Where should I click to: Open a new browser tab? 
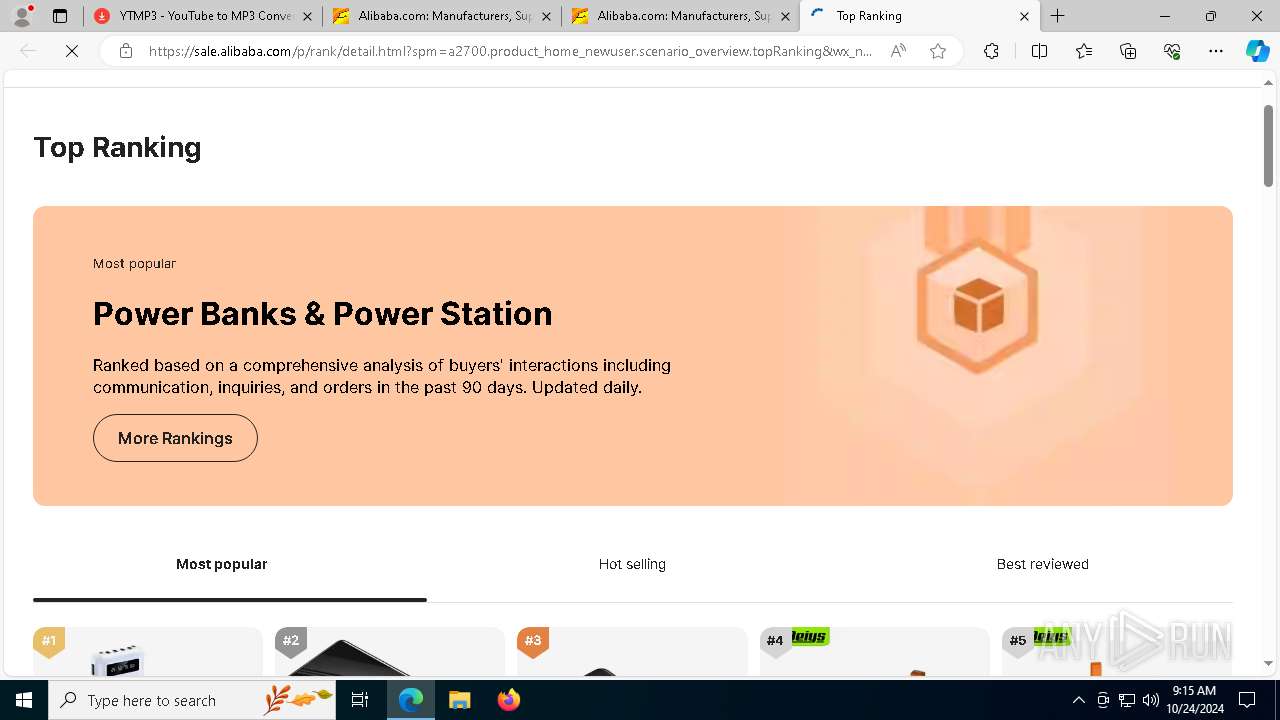1057,16
